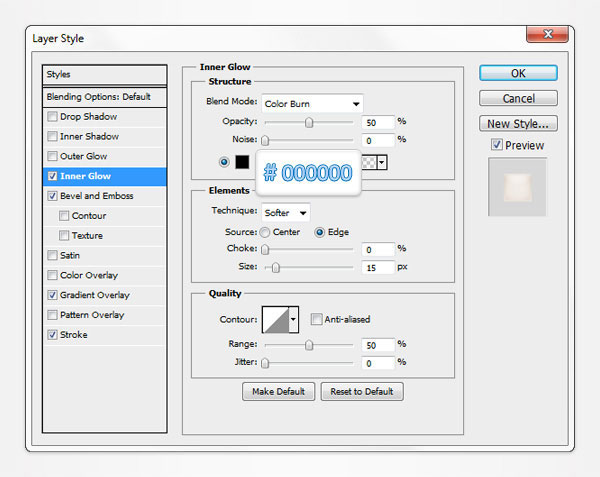Uncheck the Gradient Overlay checkbox

tap(52, 295)
